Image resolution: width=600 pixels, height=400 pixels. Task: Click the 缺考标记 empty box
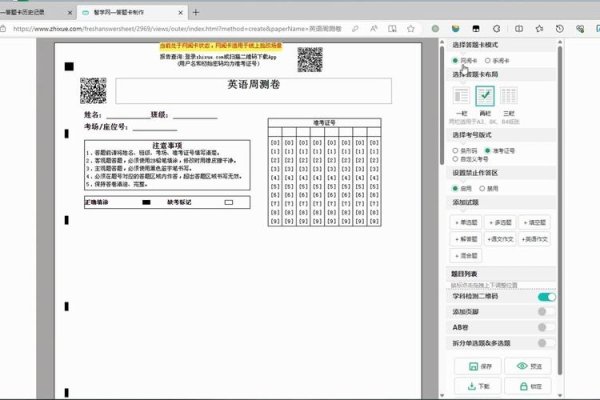[x=229, y=202]
